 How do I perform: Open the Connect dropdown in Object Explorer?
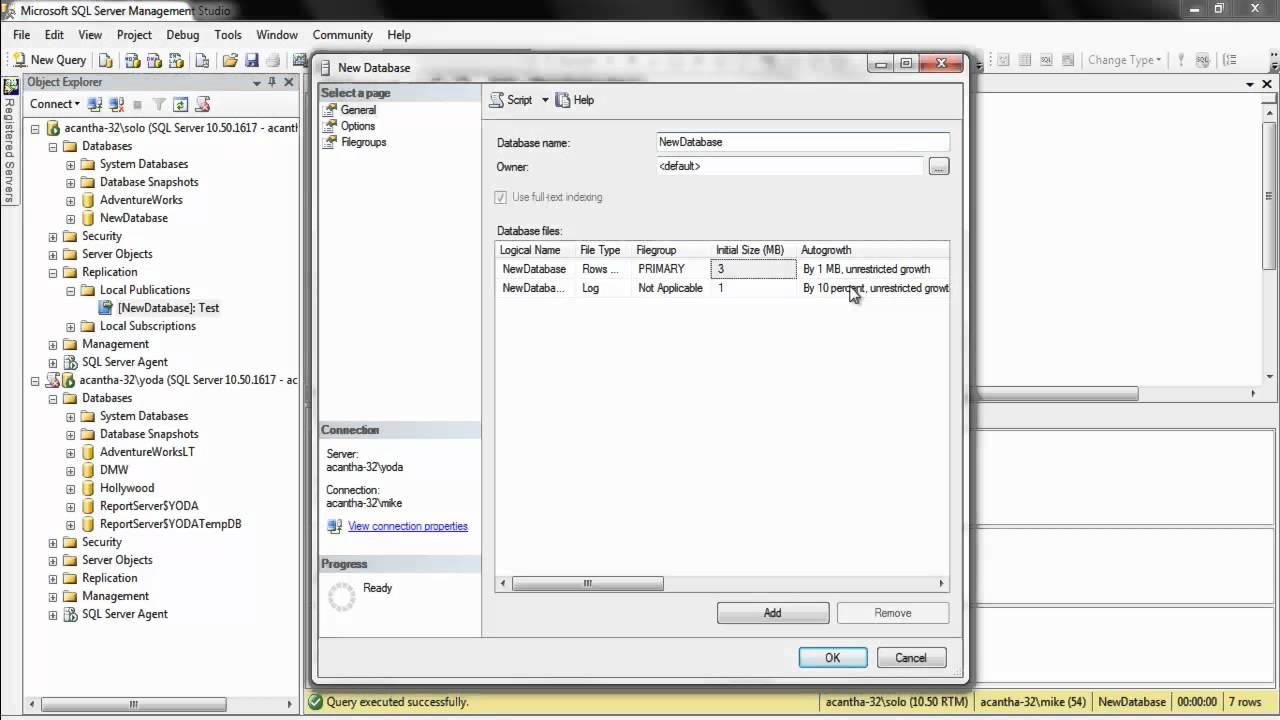tap(54, 104)
